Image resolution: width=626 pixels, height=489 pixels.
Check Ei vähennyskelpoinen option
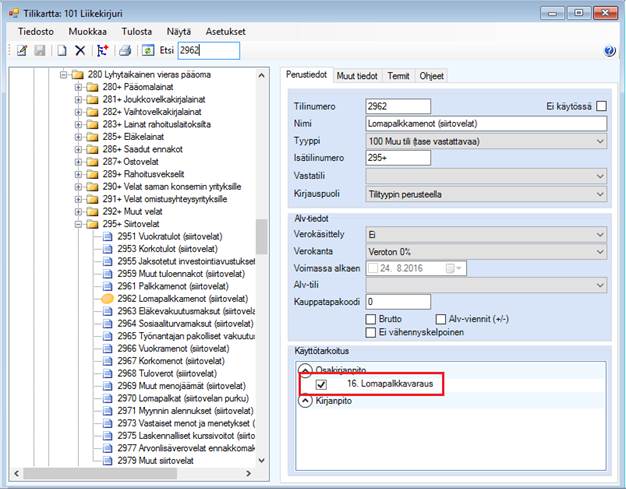(371, 332)
